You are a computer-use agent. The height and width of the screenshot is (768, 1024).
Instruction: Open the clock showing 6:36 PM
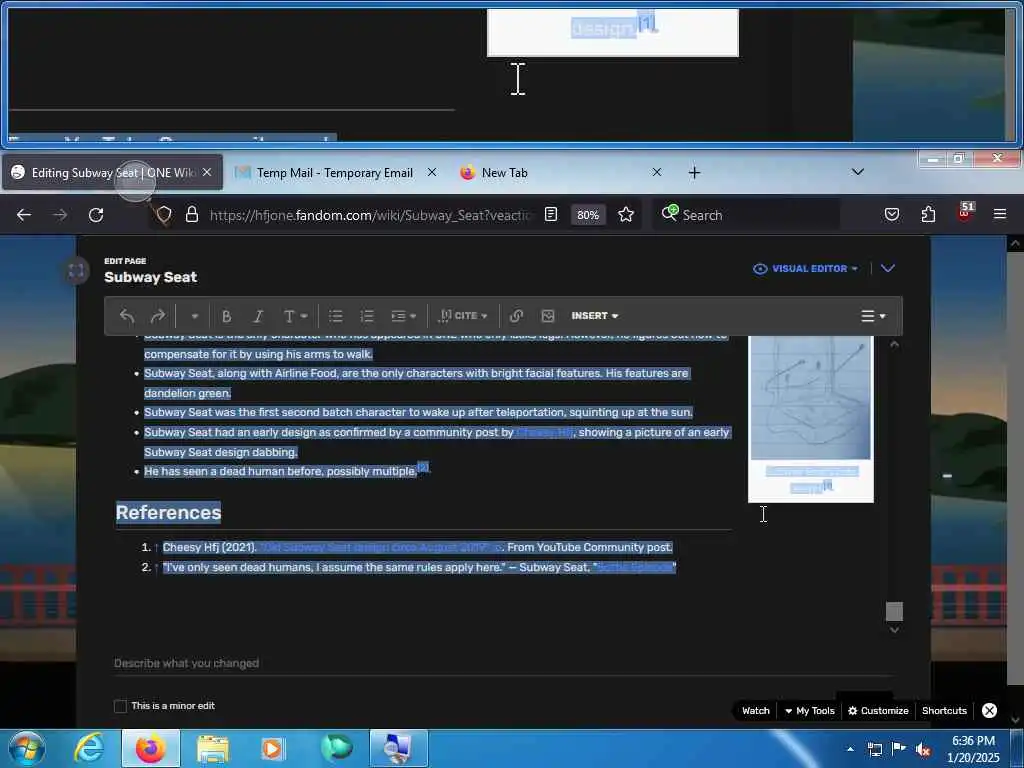[973, 749]
